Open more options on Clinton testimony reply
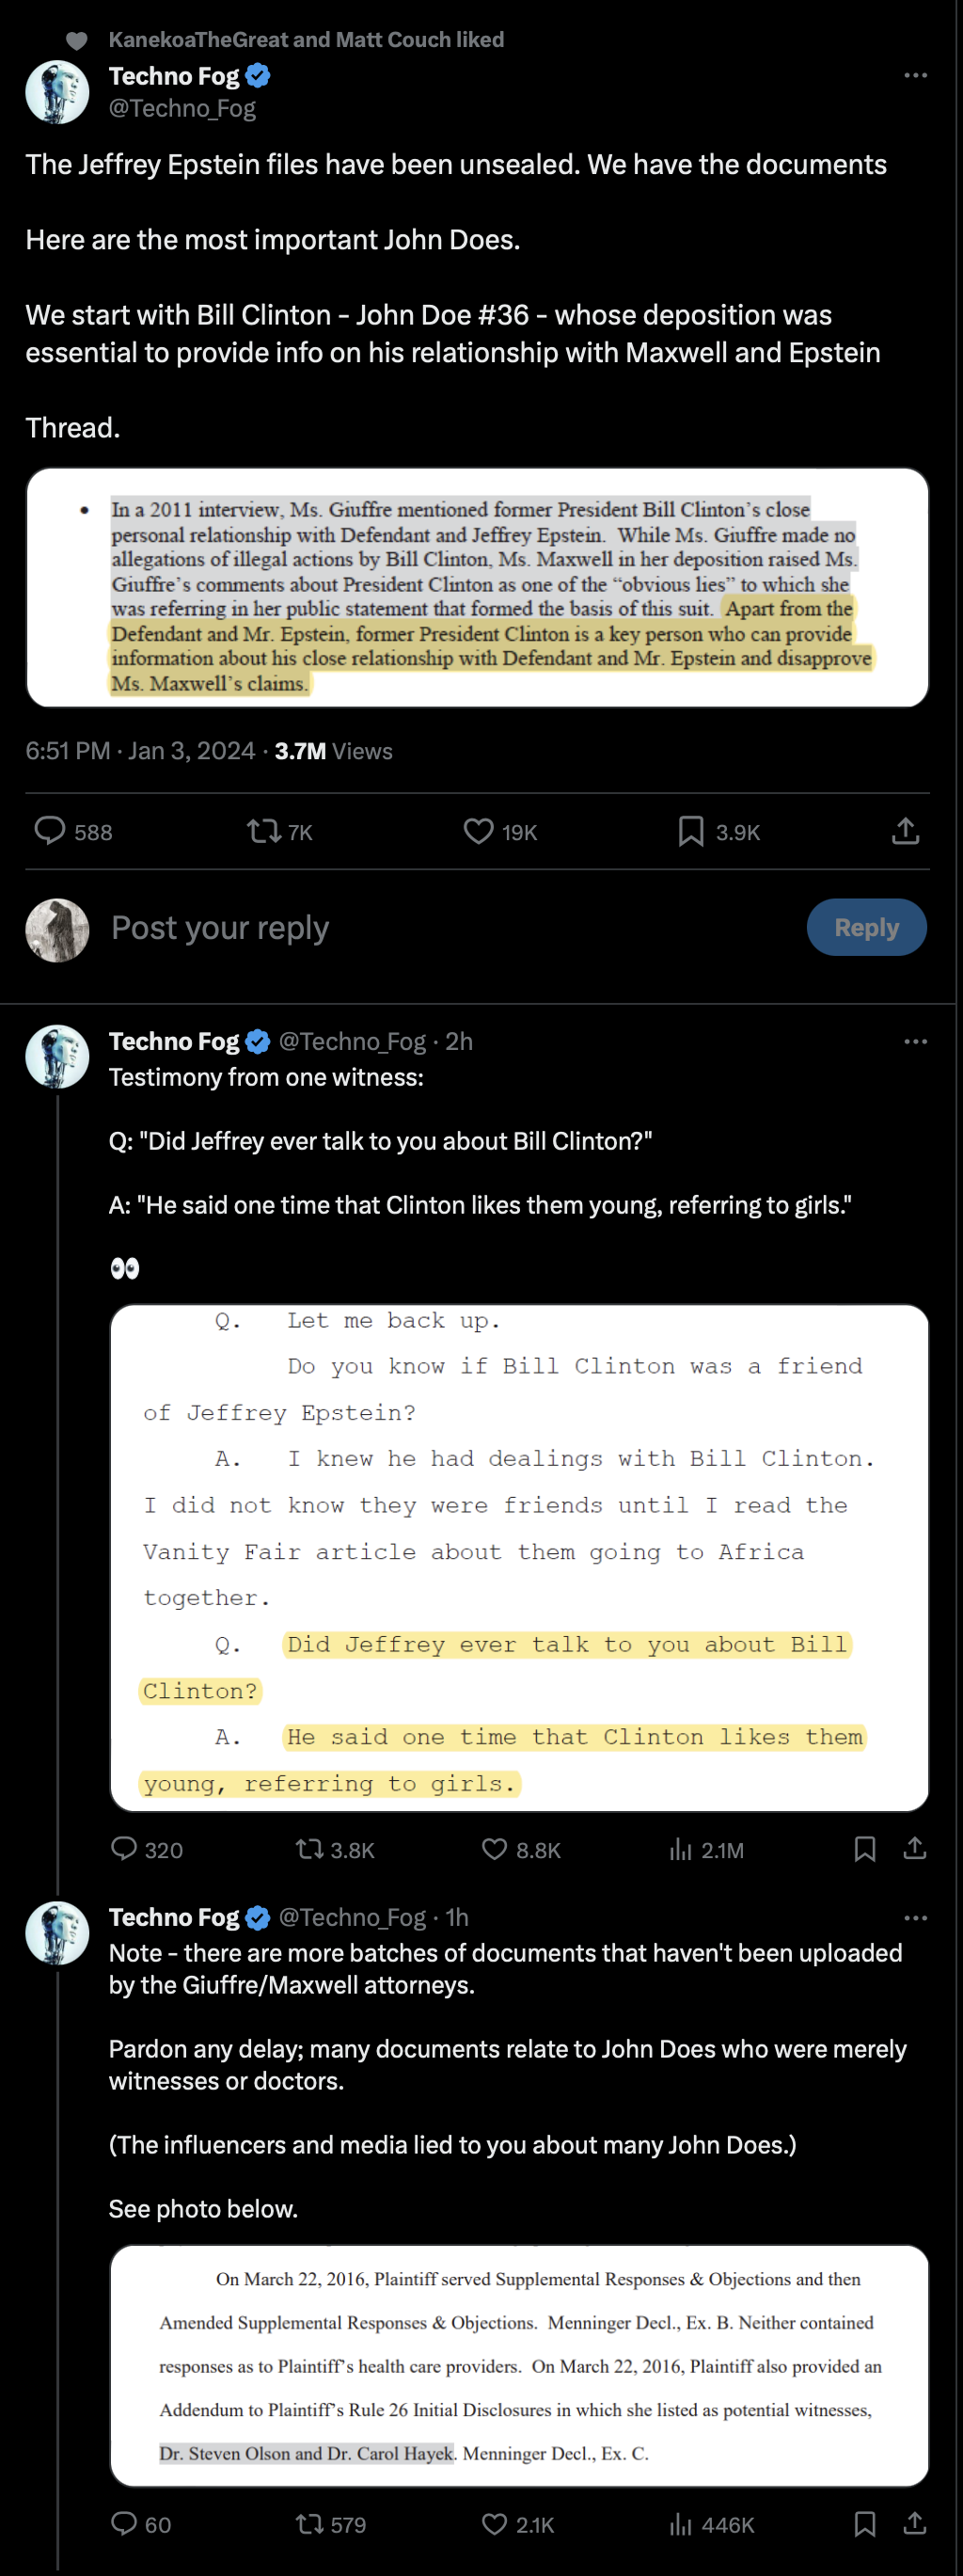The width and height of the screenshot is (963, 2576). 915,1042
